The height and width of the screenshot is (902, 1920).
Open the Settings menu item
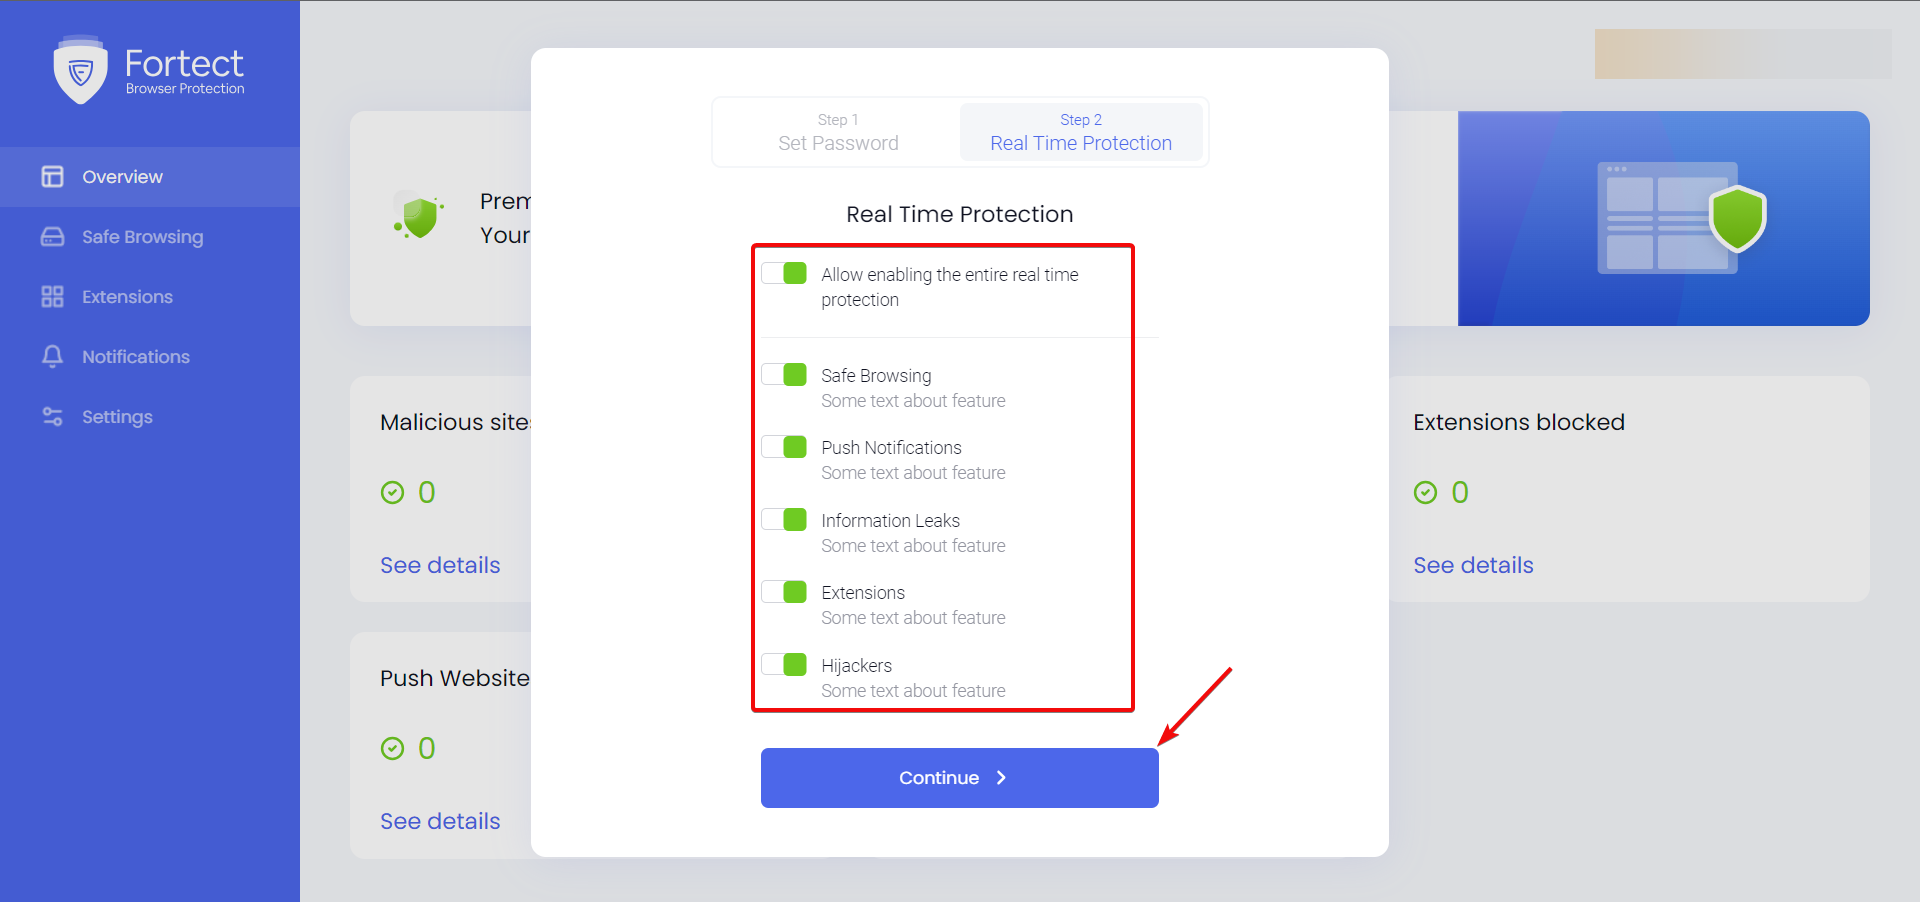[117, 417]
